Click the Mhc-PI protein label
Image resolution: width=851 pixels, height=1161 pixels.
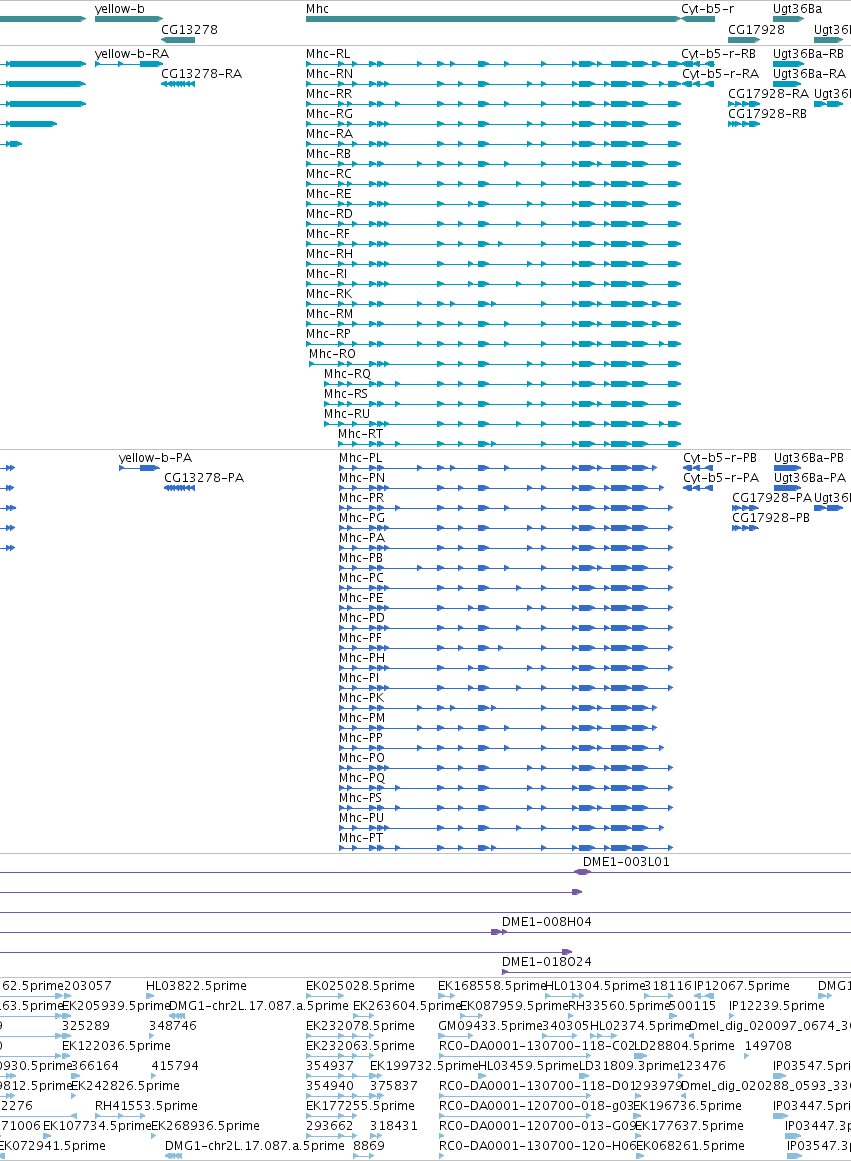click(359, 677)
